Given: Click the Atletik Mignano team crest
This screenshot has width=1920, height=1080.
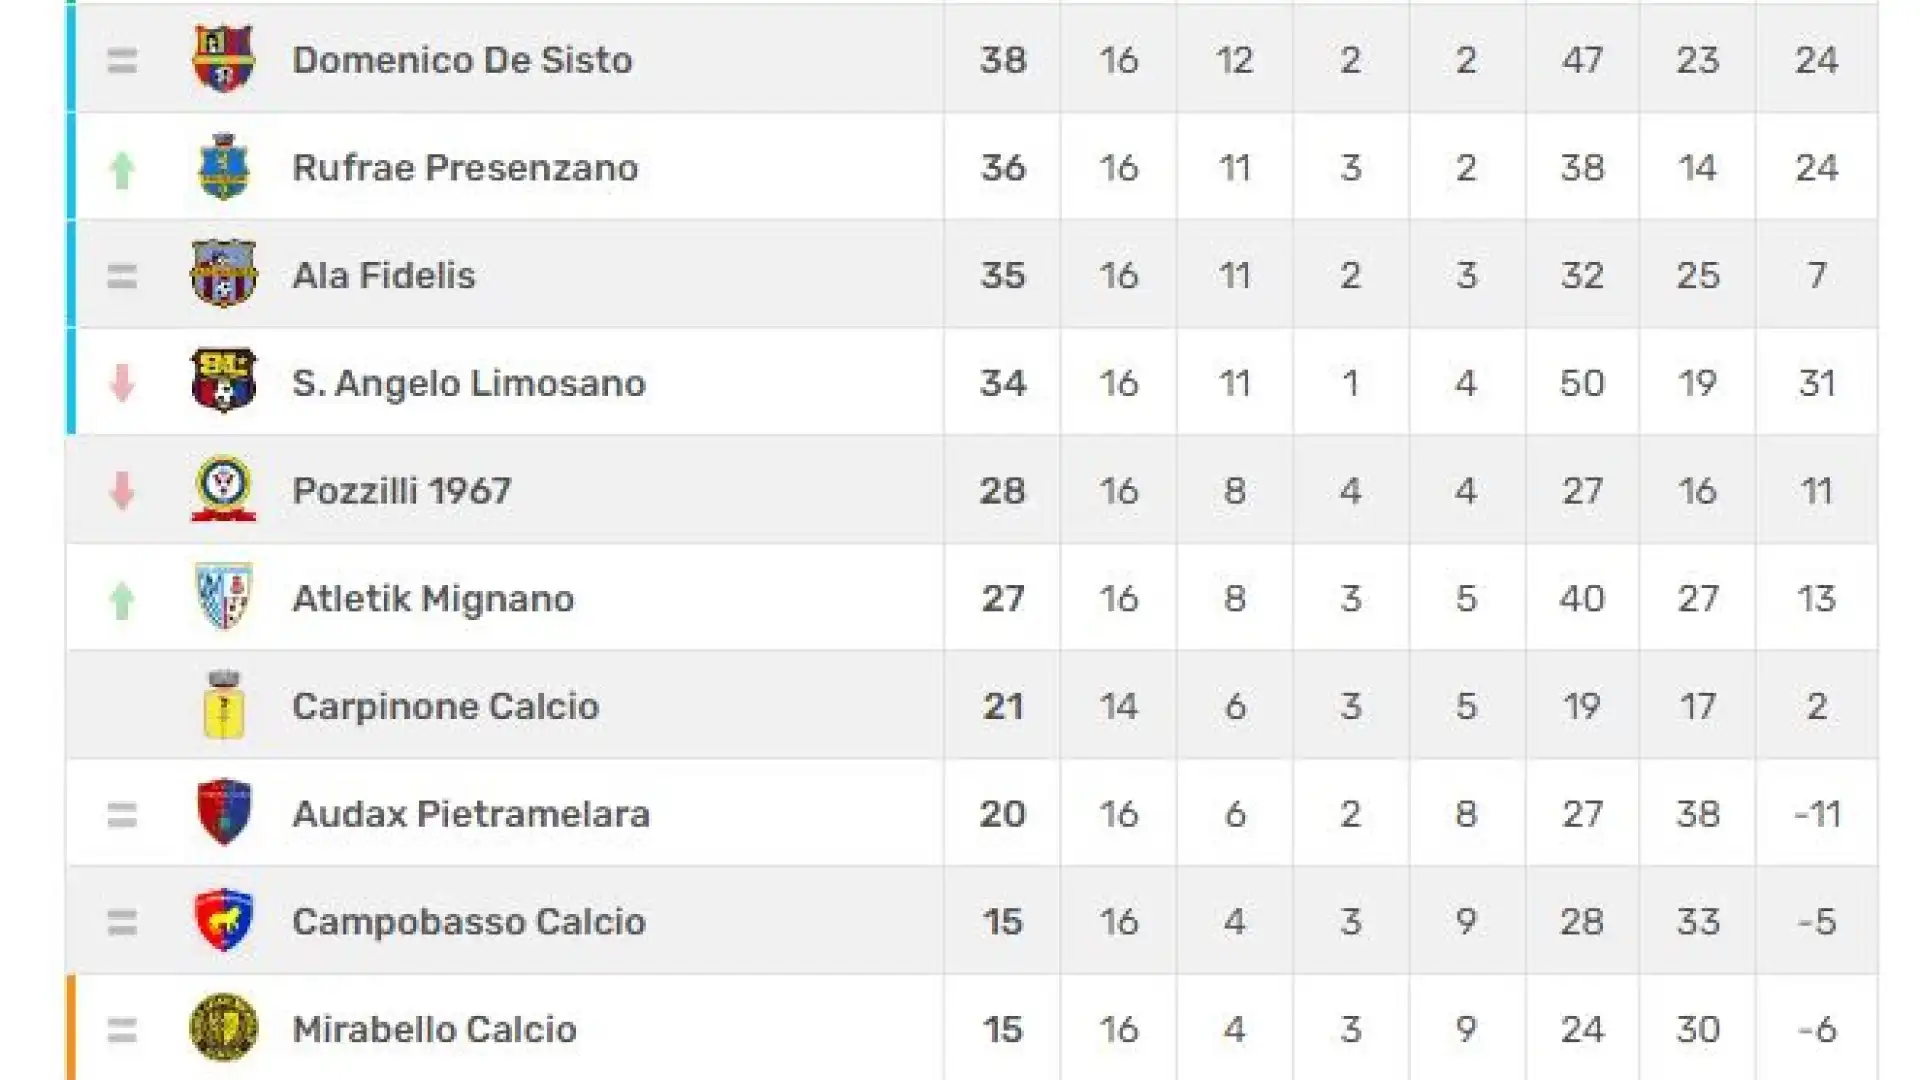Looking at the screenshot, I should click(224, 597).
